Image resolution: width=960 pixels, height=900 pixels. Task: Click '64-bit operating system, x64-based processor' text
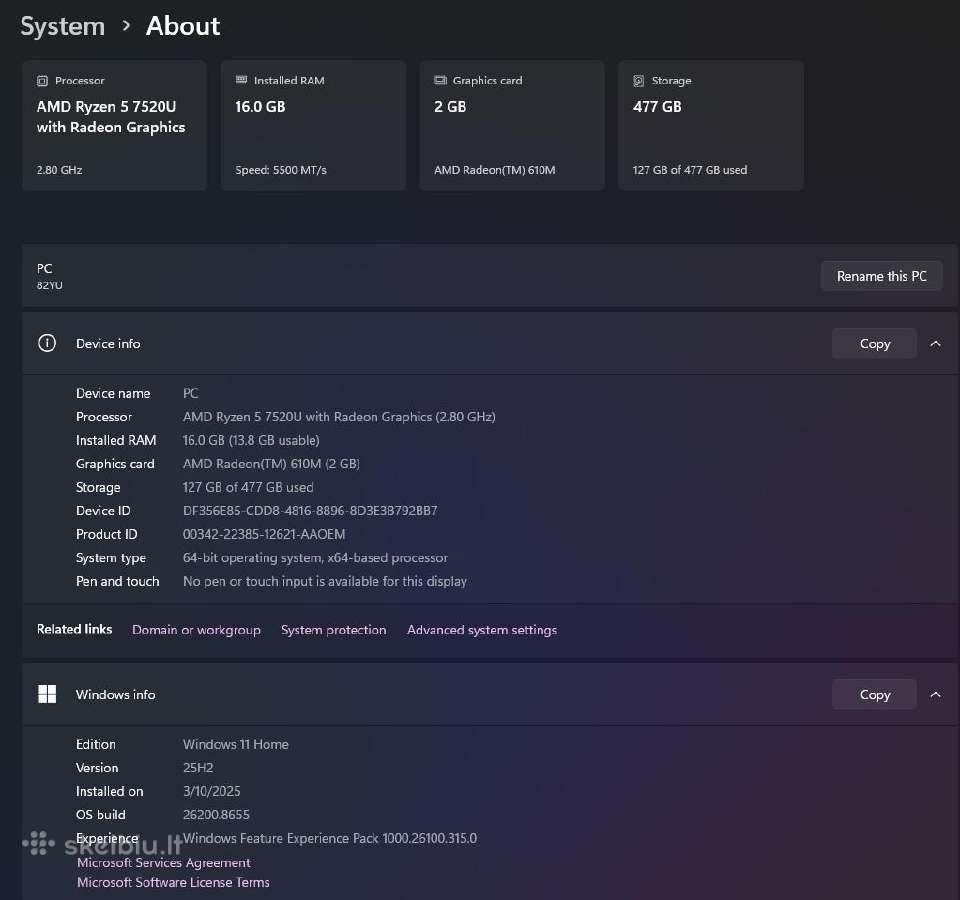[x=315, y=558]
